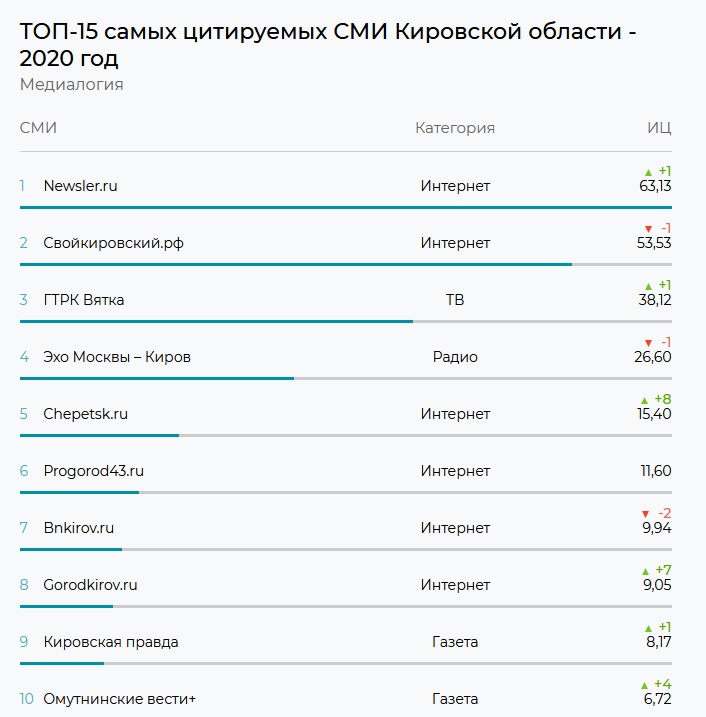This screenshot has width=706, height=717.
Task: Click the green +8 arrow for Chepetsk.ru
Action: pyautogui.click(x=644, y=400)
